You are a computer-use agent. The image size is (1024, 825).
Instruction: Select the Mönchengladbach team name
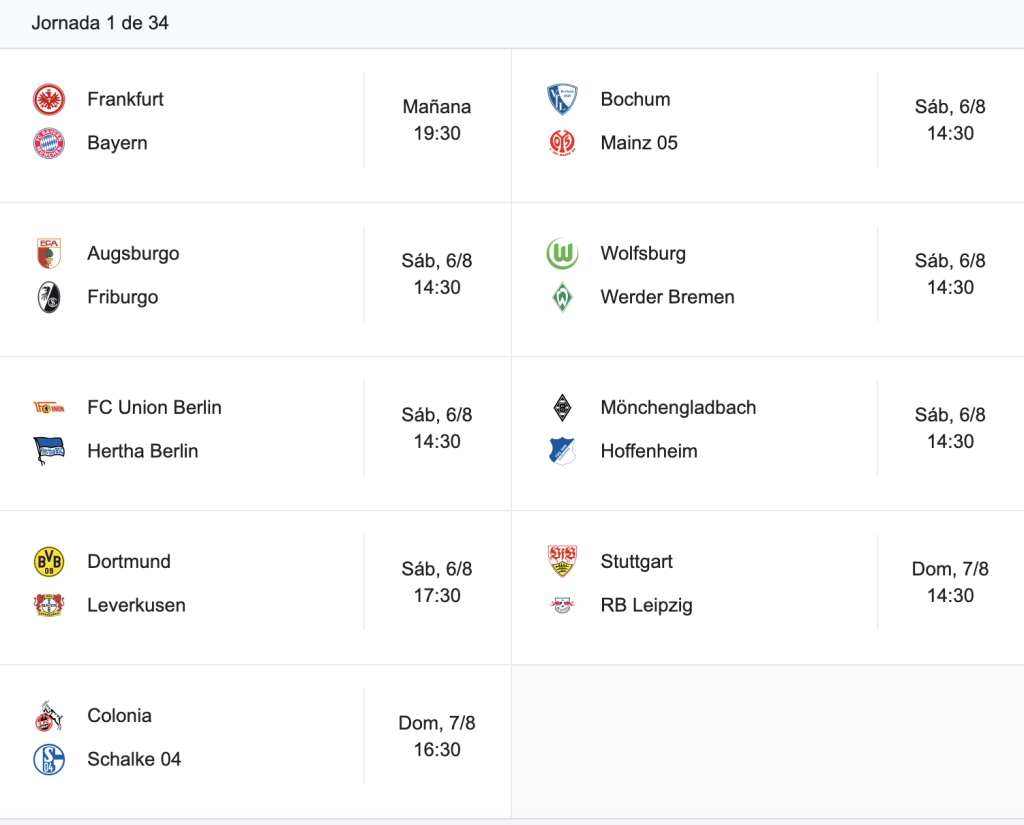pyautogui.click(x=679, y=408)
